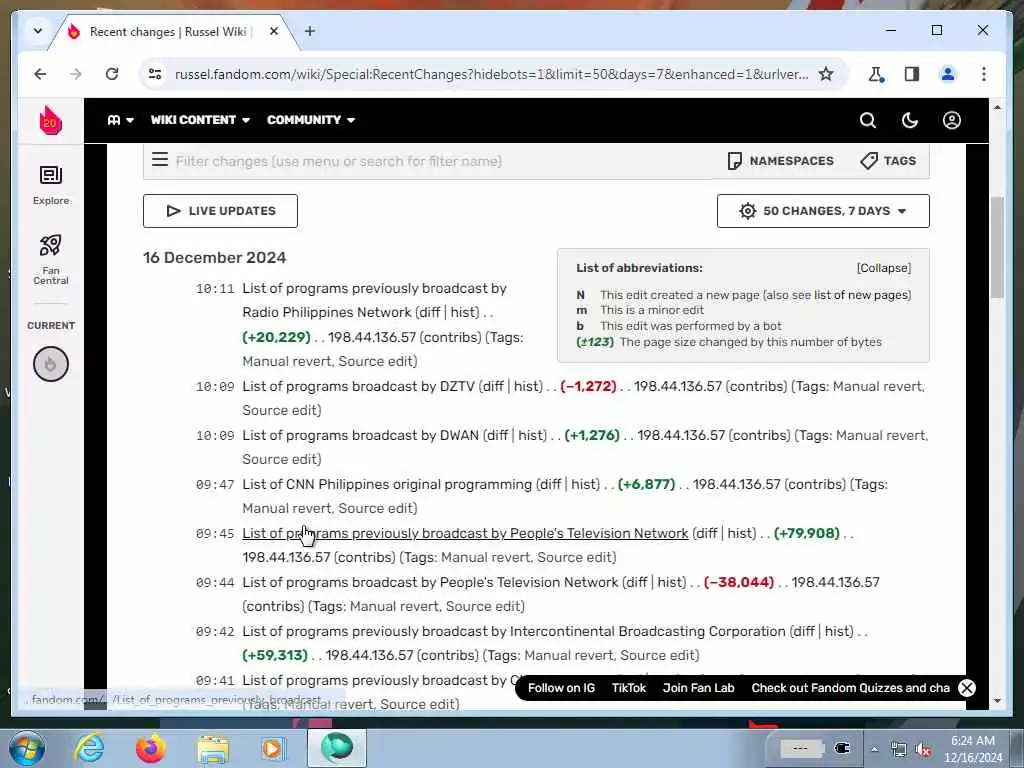The width and height of the screenshot is (1024, 768).
Task: Expand the COMMUNITY menu
Action: pos(311,120)
